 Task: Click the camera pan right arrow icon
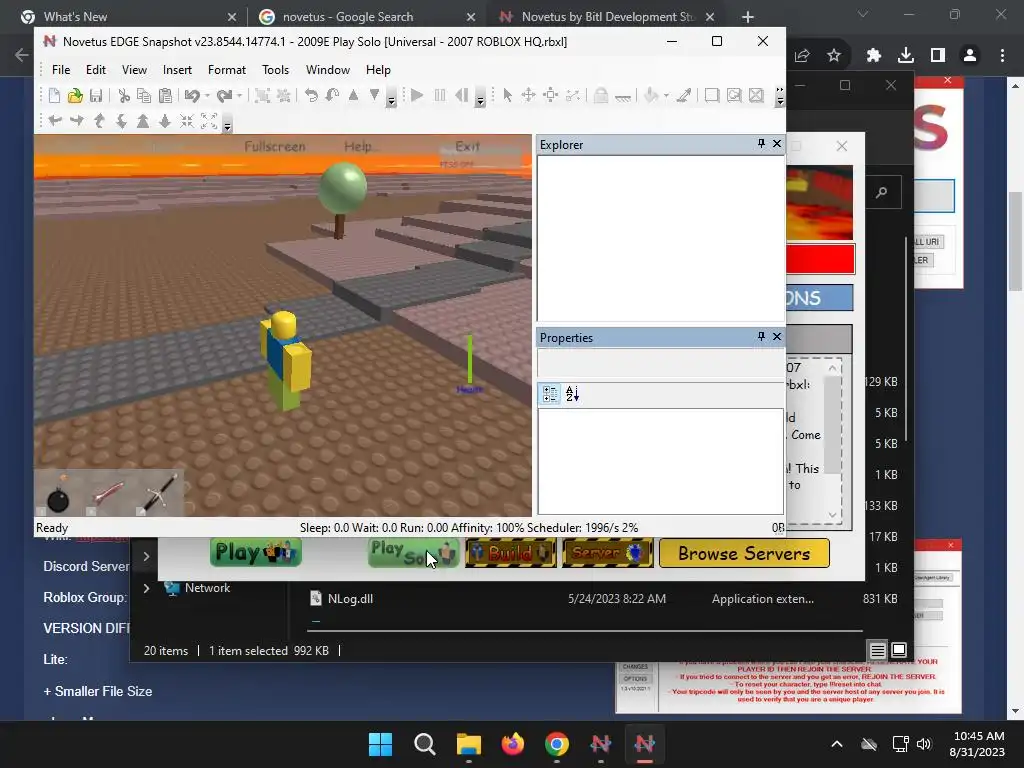pyautogui.click(x=77, y=121)
